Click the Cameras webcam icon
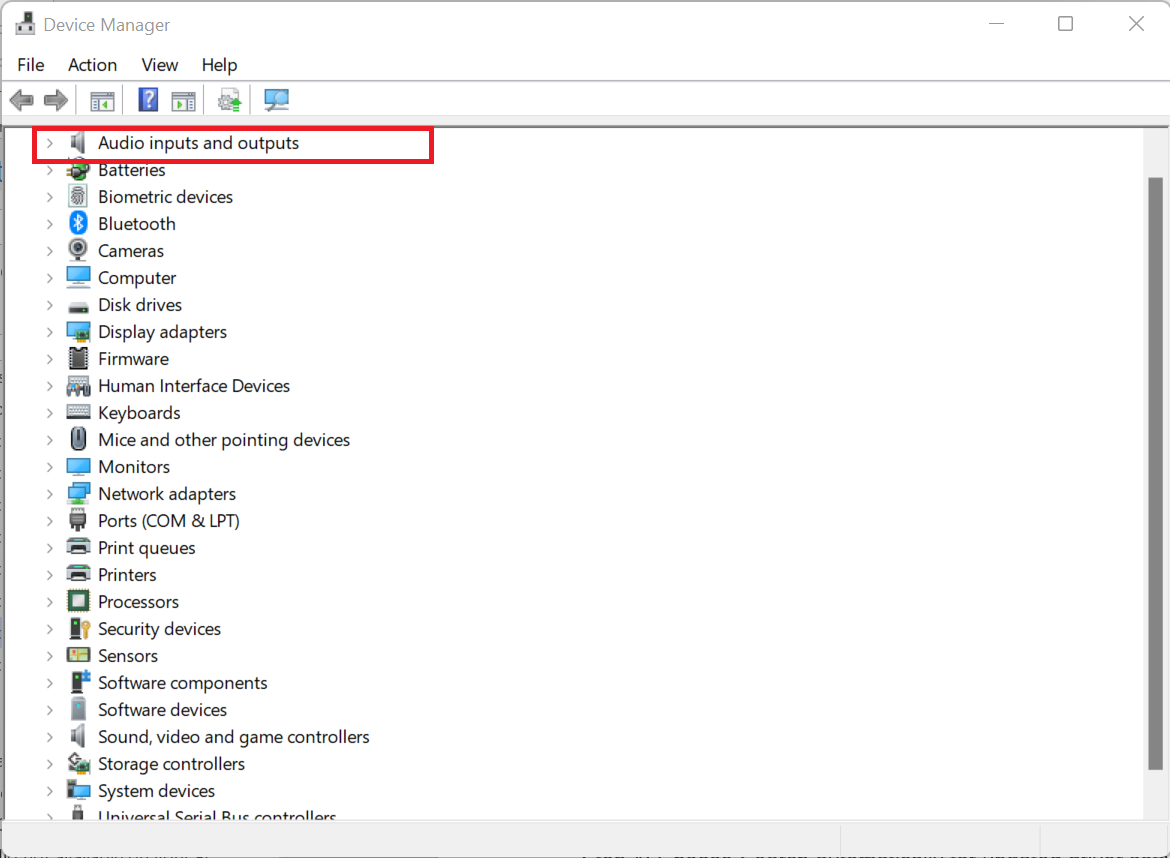The width and height of the screenshot is (1170, 858). [78, 251]
